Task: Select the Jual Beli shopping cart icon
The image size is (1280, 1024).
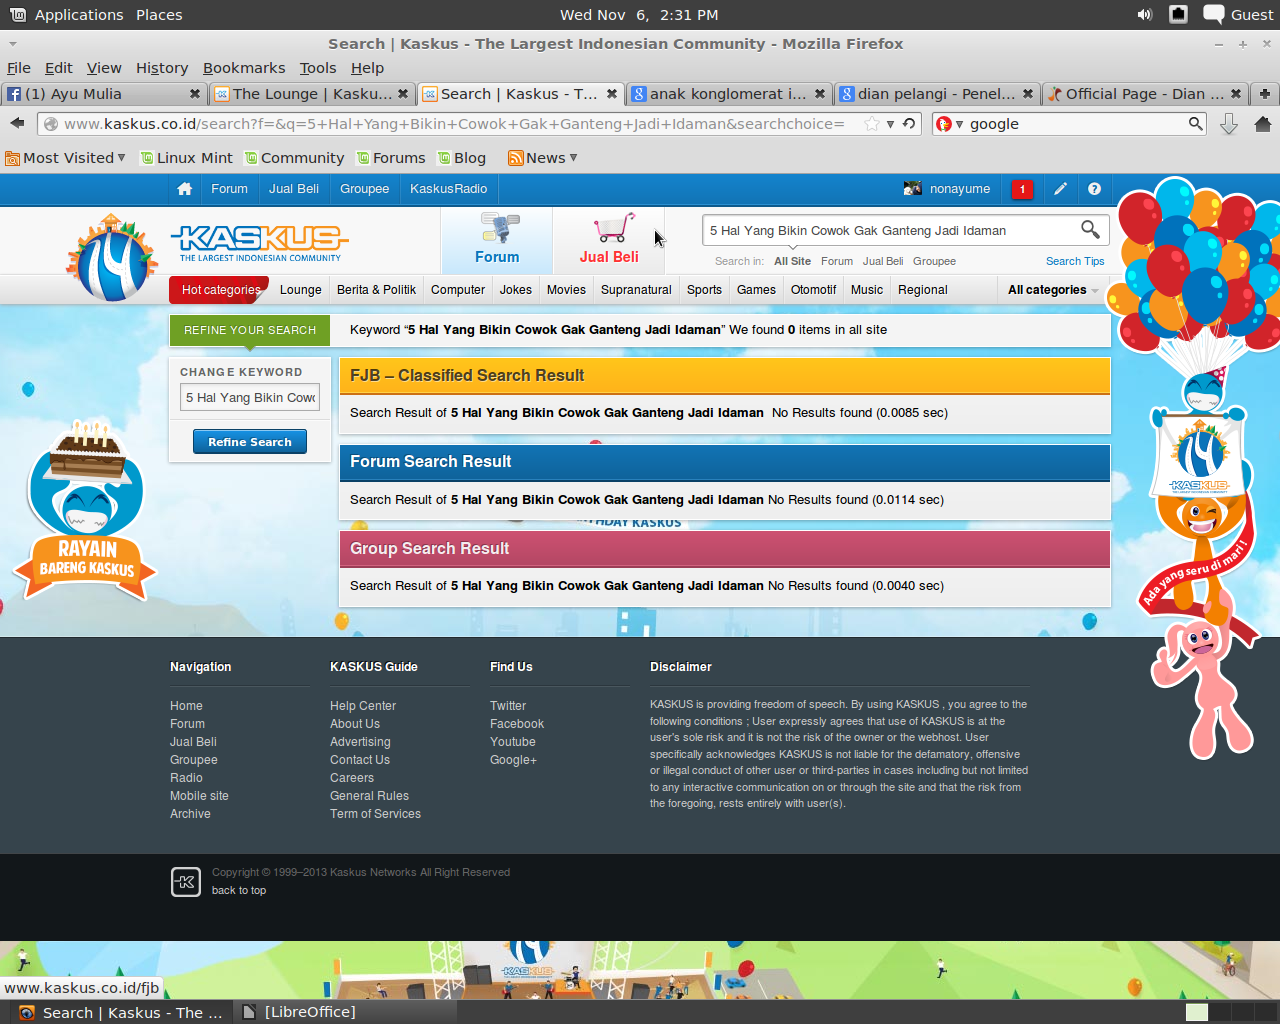Action: (609, 240)
